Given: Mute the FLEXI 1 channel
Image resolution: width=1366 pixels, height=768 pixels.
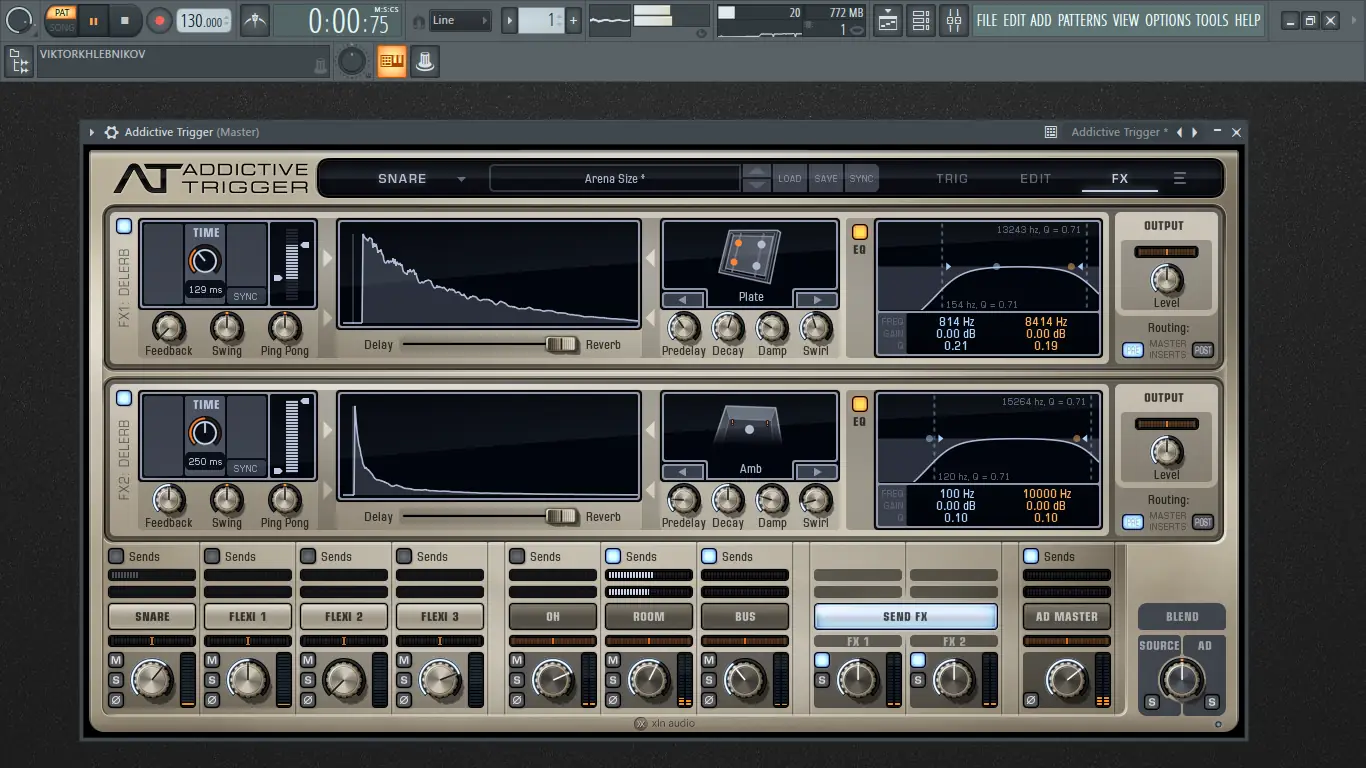Looking at the screenshot, I should tap(212, 660).
